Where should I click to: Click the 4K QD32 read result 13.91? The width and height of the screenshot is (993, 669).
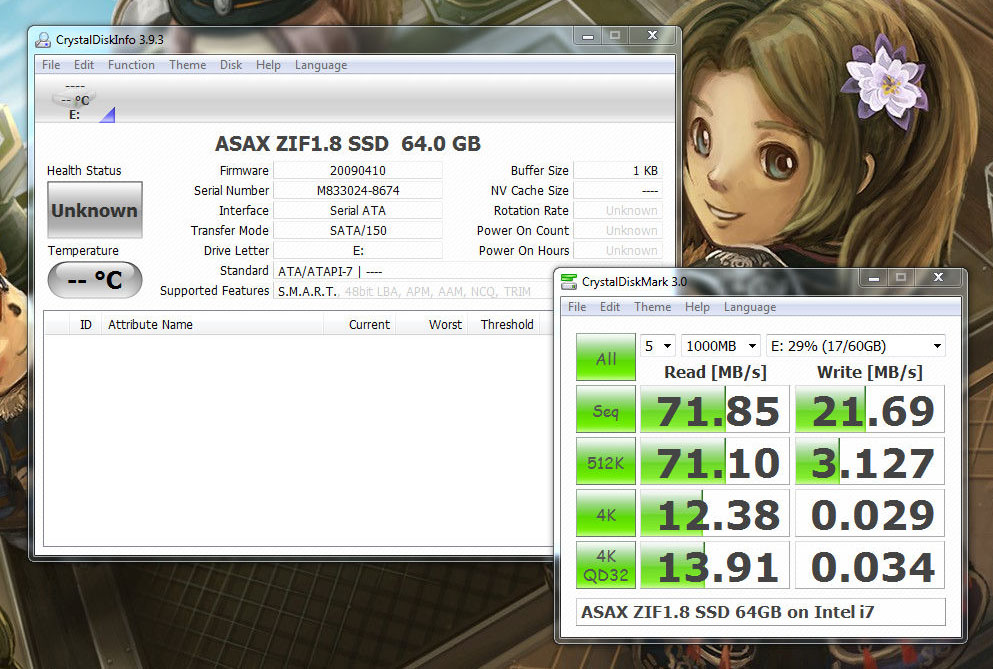point(715,565)
